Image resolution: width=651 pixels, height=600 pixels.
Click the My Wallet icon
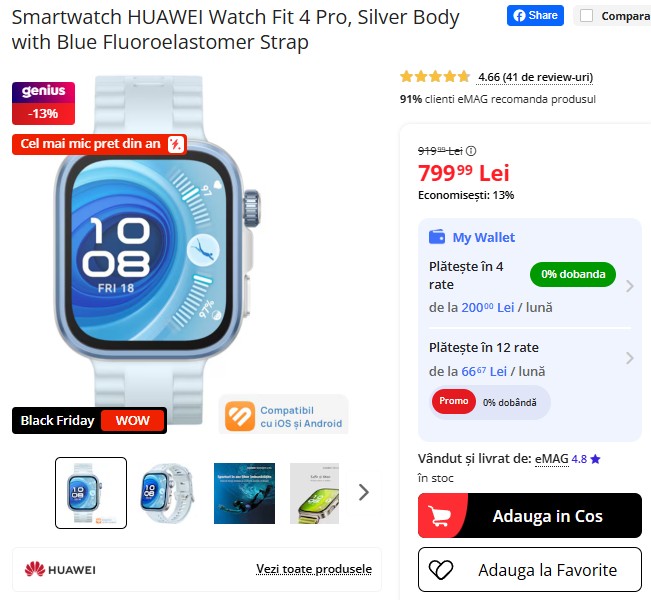click(x=436, y=237)
